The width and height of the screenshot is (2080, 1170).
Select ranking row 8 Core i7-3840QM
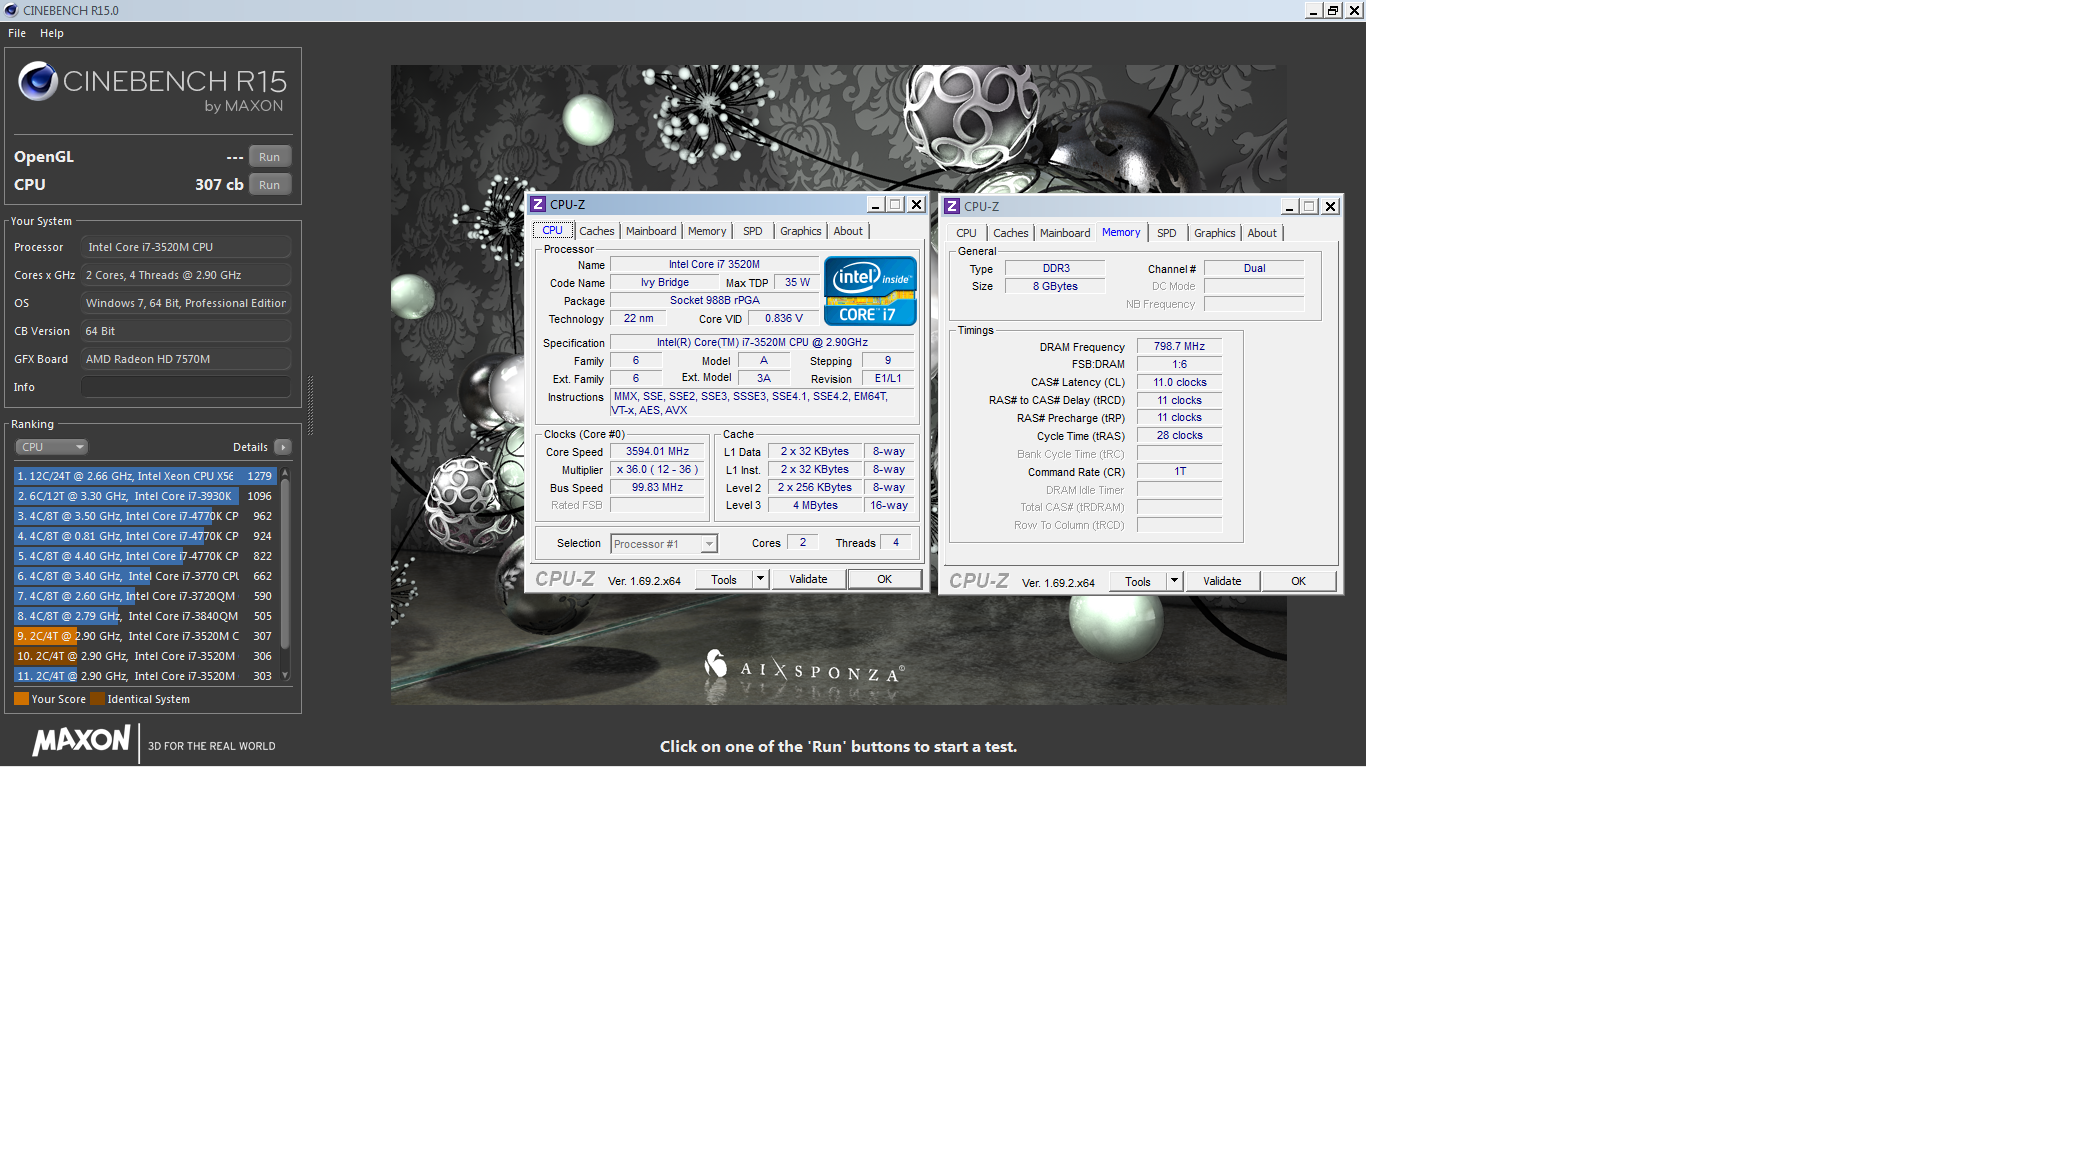(145, 616)
